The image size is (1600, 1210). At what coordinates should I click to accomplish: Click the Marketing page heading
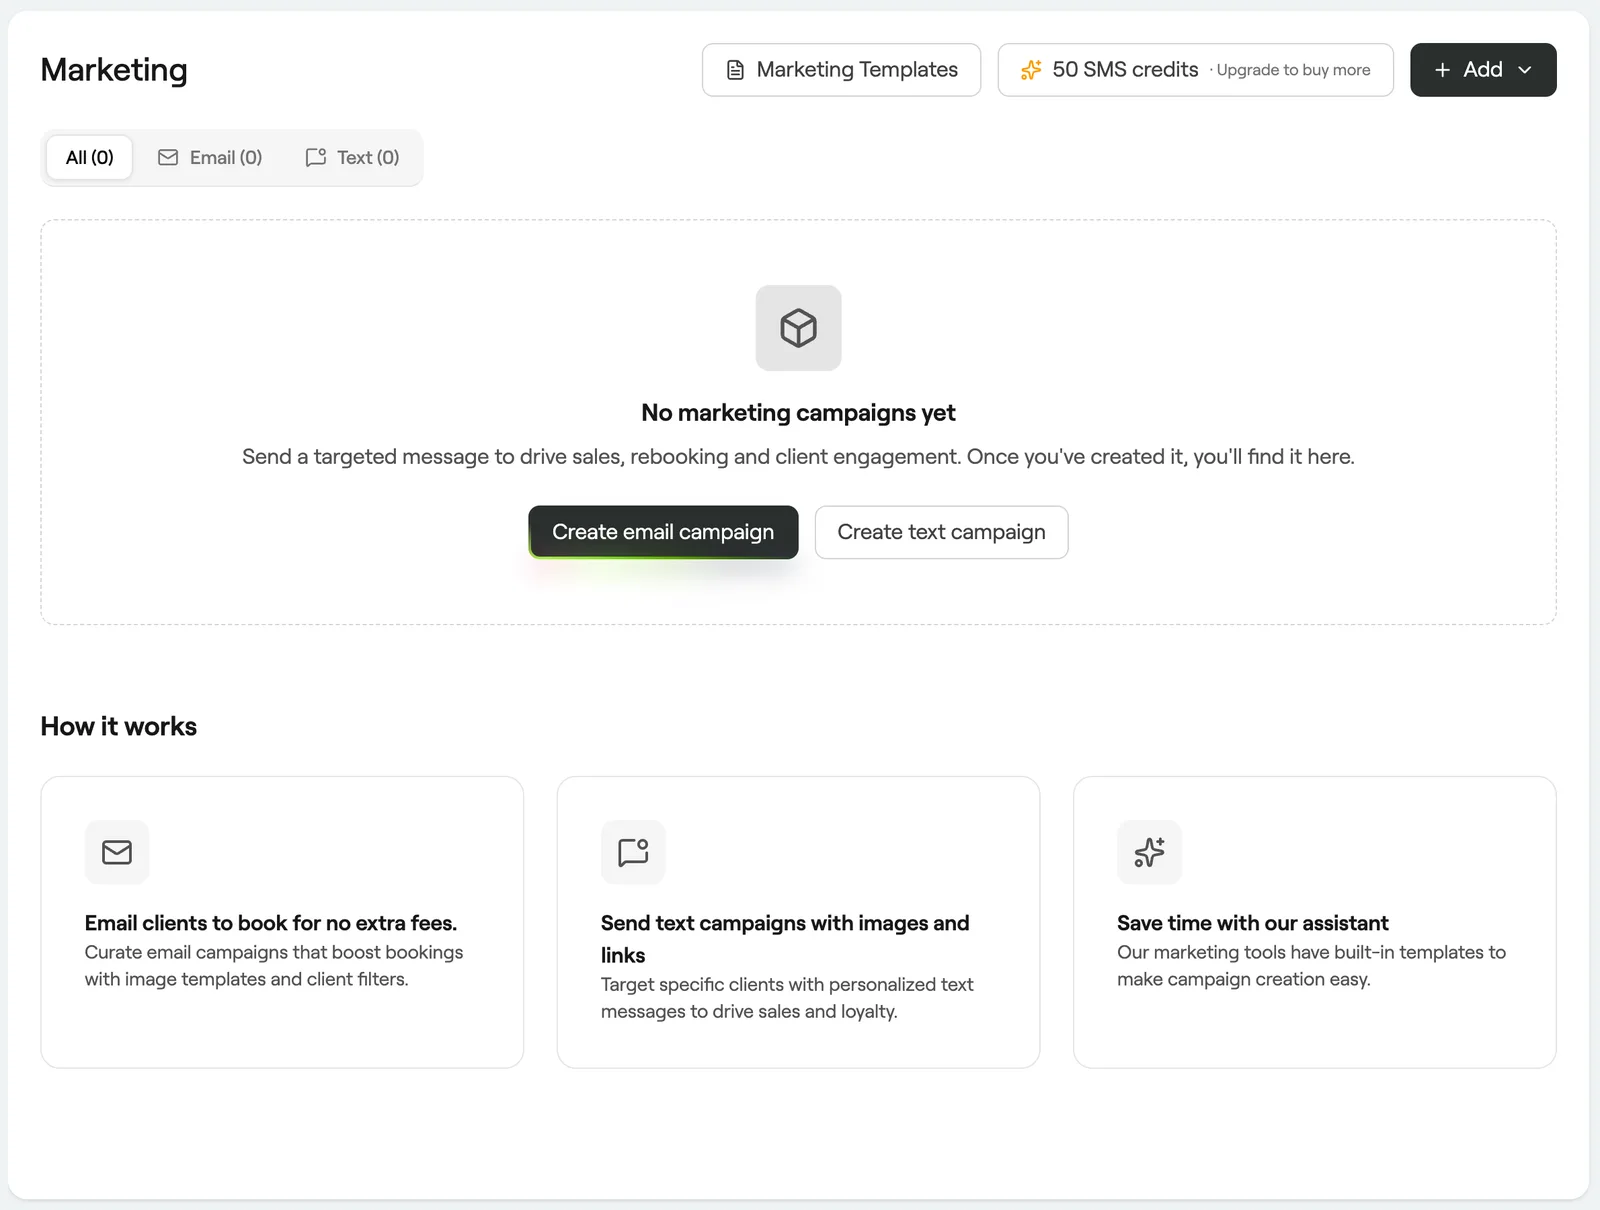(114, 70)
